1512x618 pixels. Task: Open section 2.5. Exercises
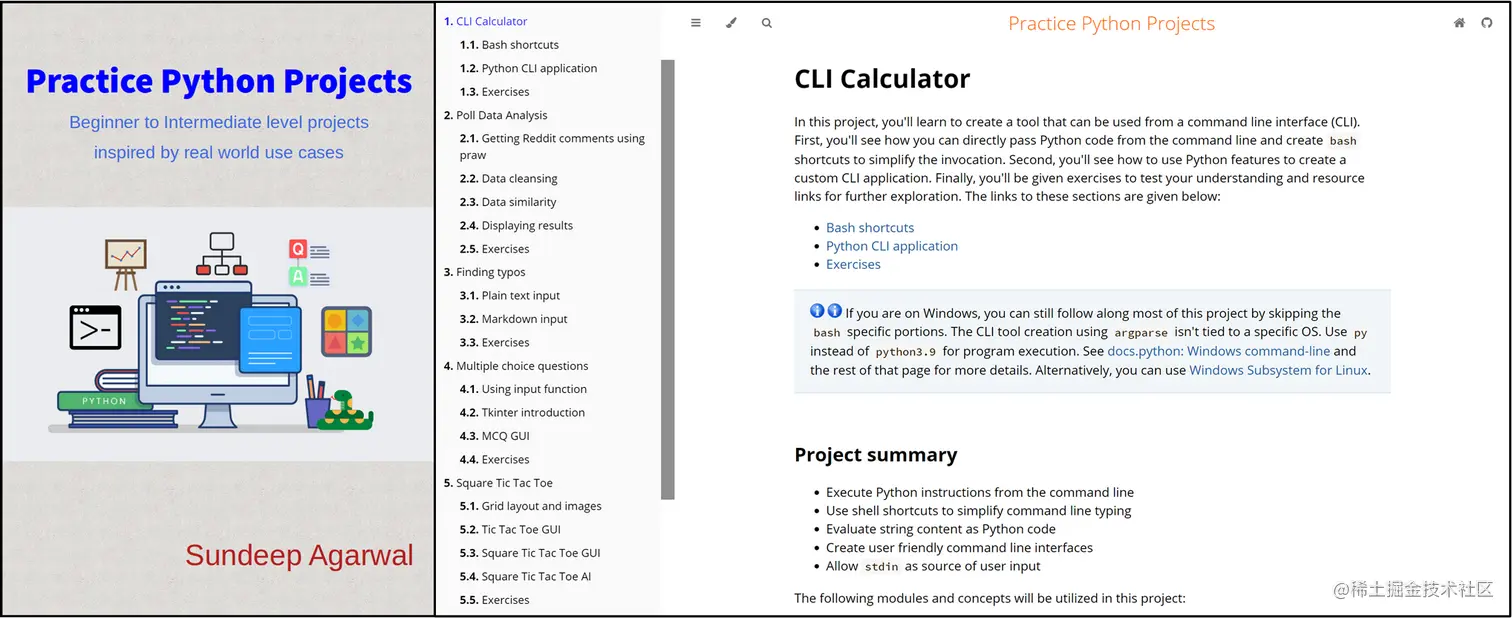494,249
